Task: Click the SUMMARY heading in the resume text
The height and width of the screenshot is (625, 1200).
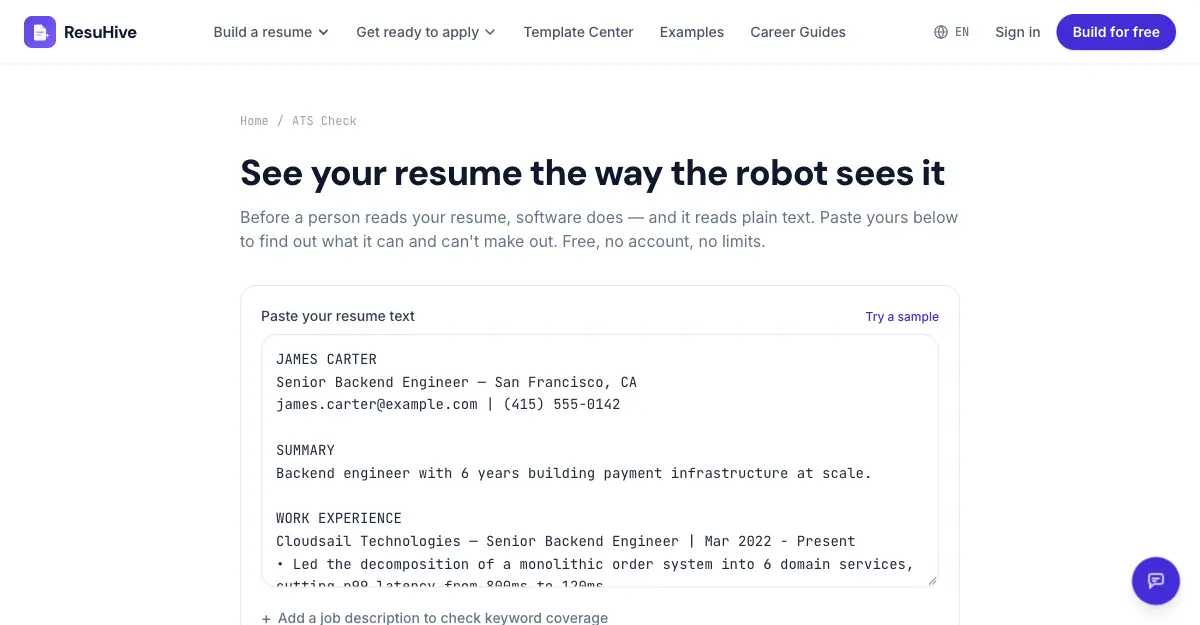Action: tap(305, 450)
